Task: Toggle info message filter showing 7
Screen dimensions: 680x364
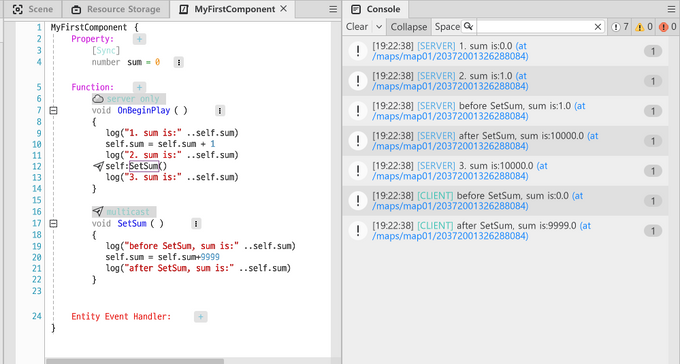Action: click(x=620, y=27)
